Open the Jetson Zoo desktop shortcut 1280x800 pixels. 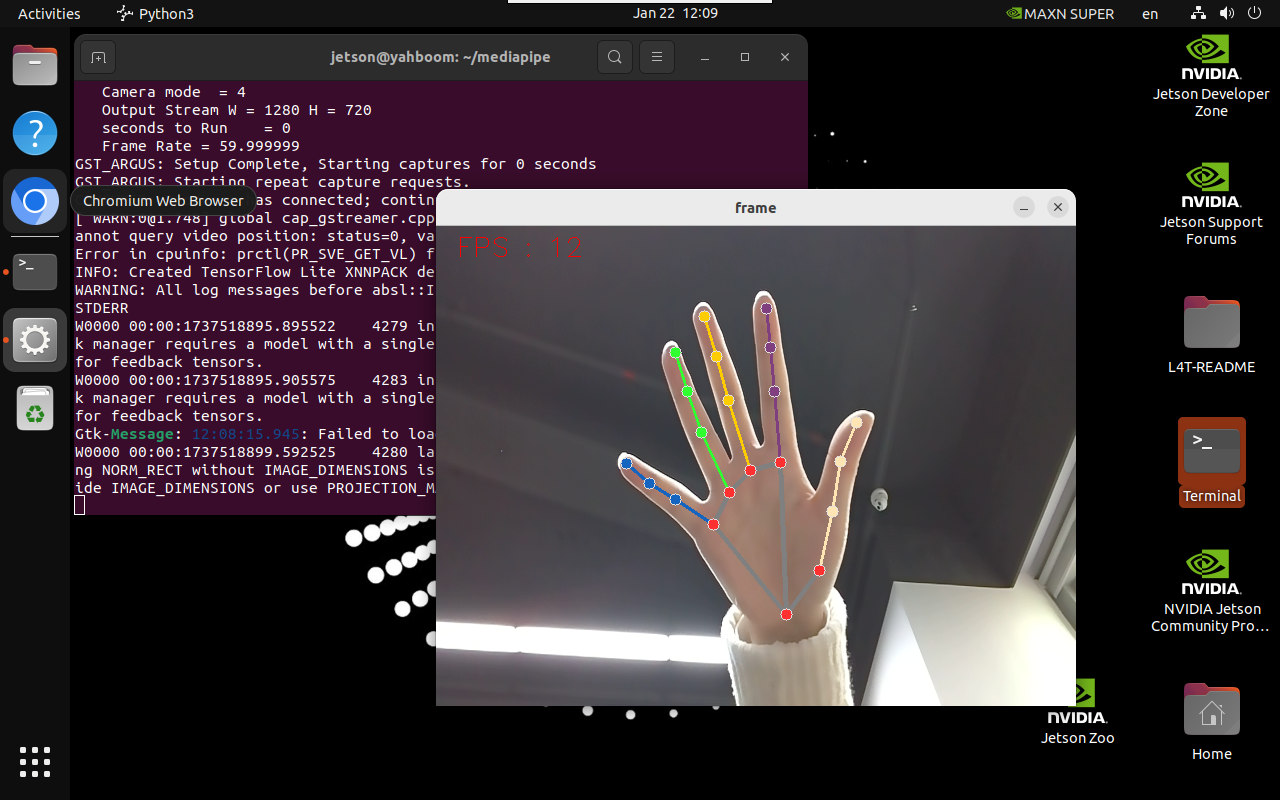click(1077, 713)
